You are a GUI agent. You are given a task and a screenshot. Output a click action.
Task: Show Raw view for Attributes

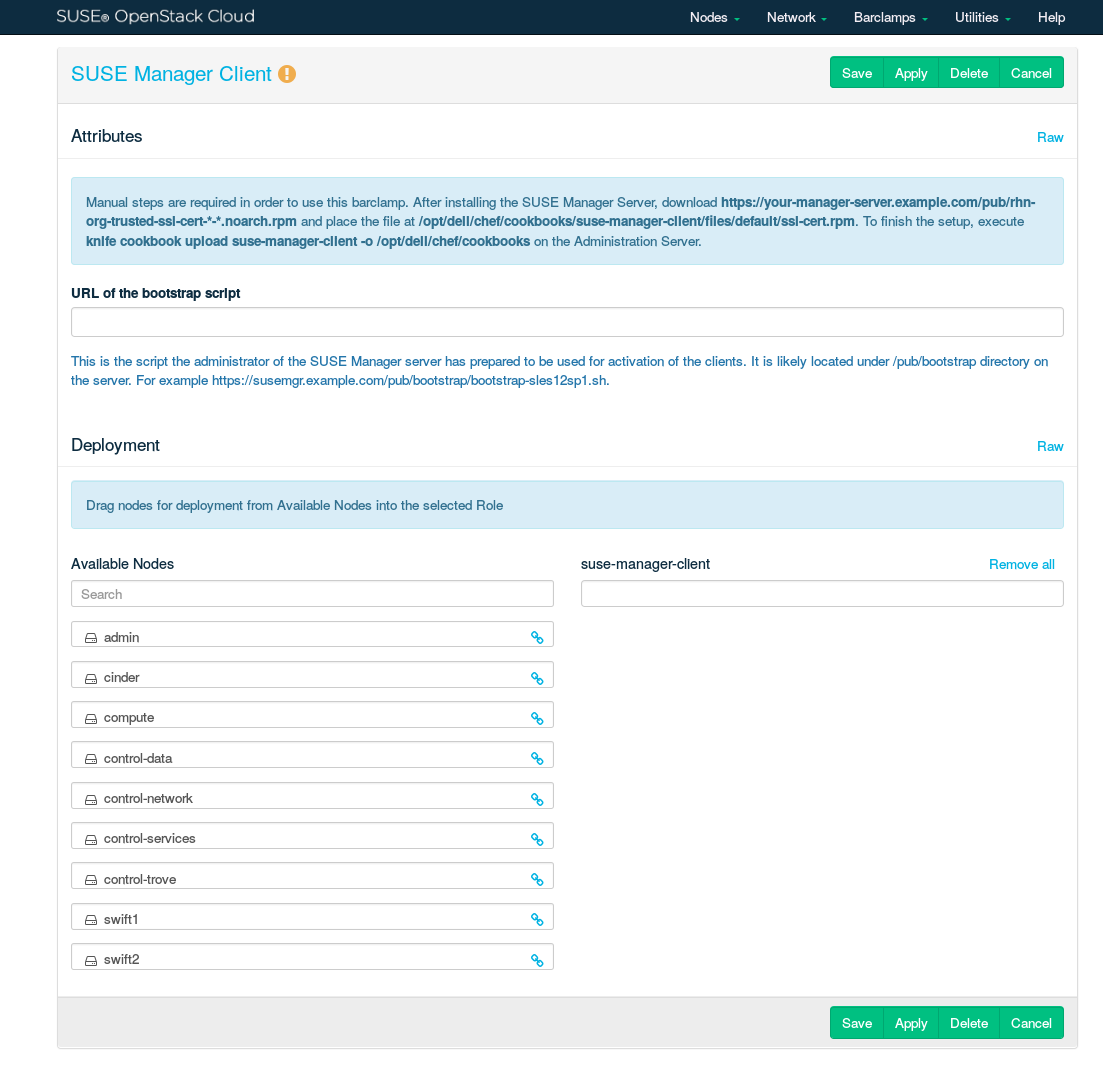point(1050,137)
